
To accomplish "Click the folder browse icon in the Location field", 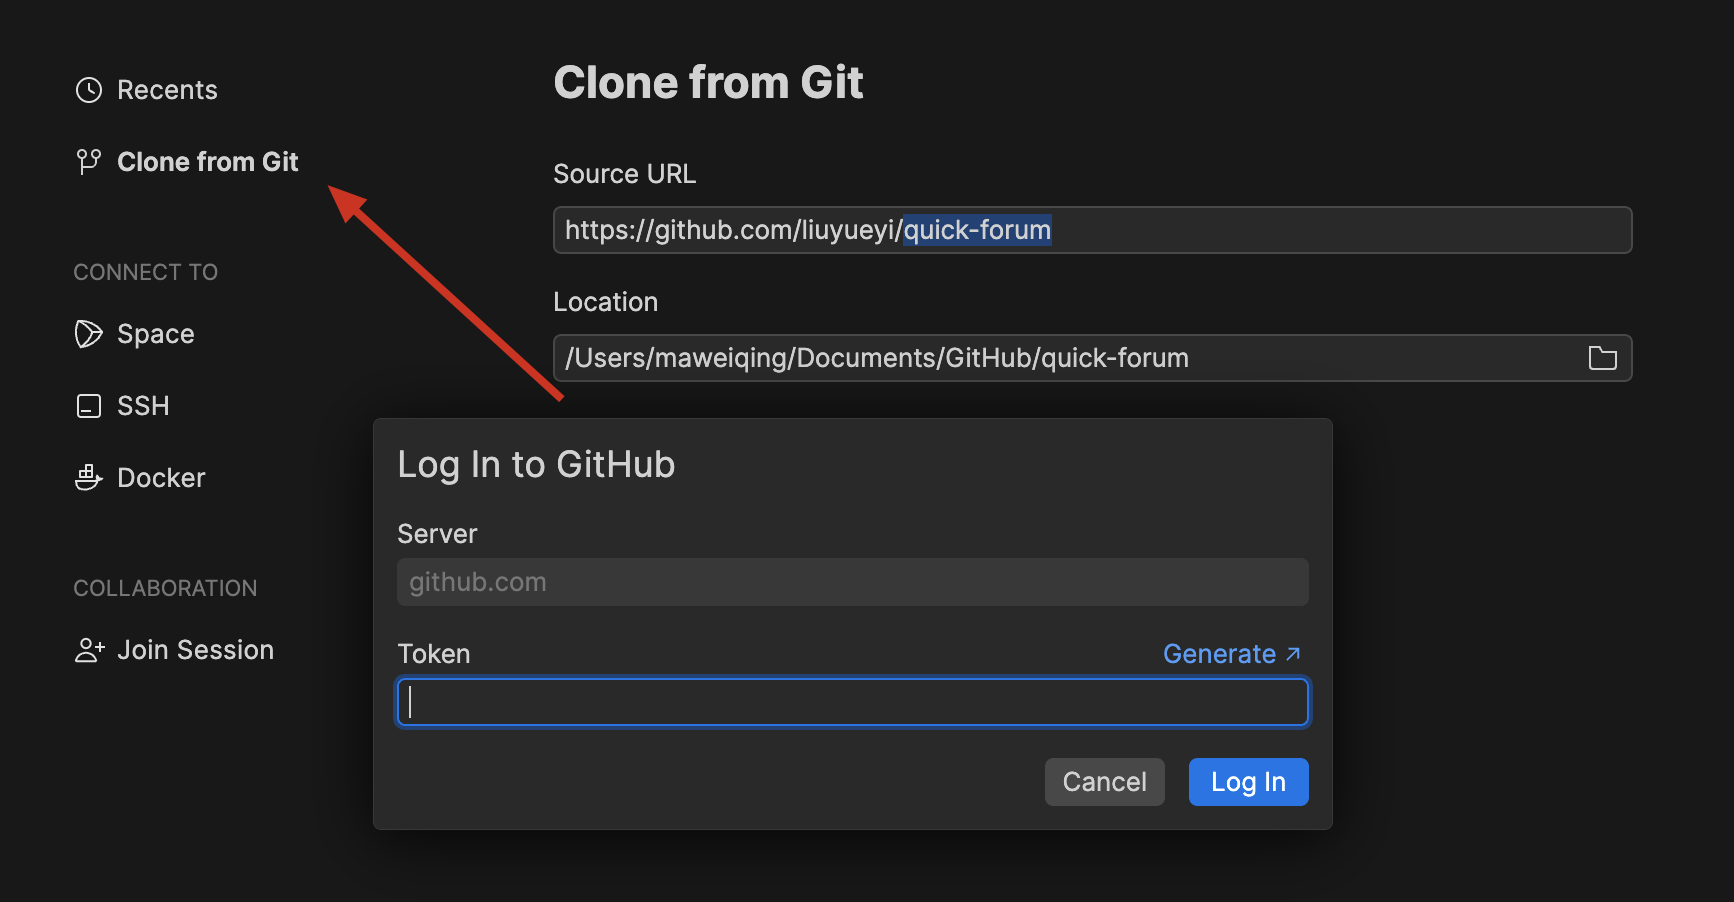I will click(x=1602, y=358).
